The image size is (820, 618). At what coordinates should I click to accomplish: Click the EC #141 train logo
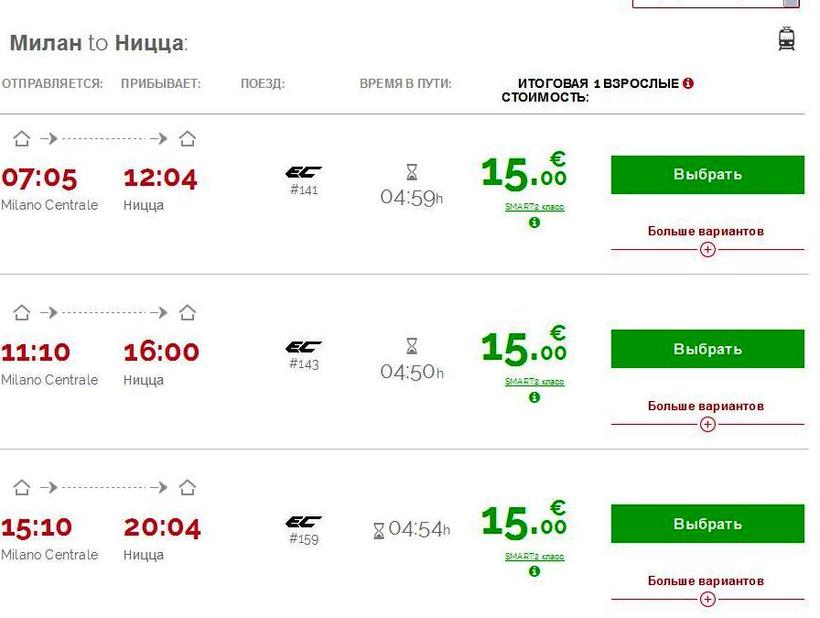[303, 172]
